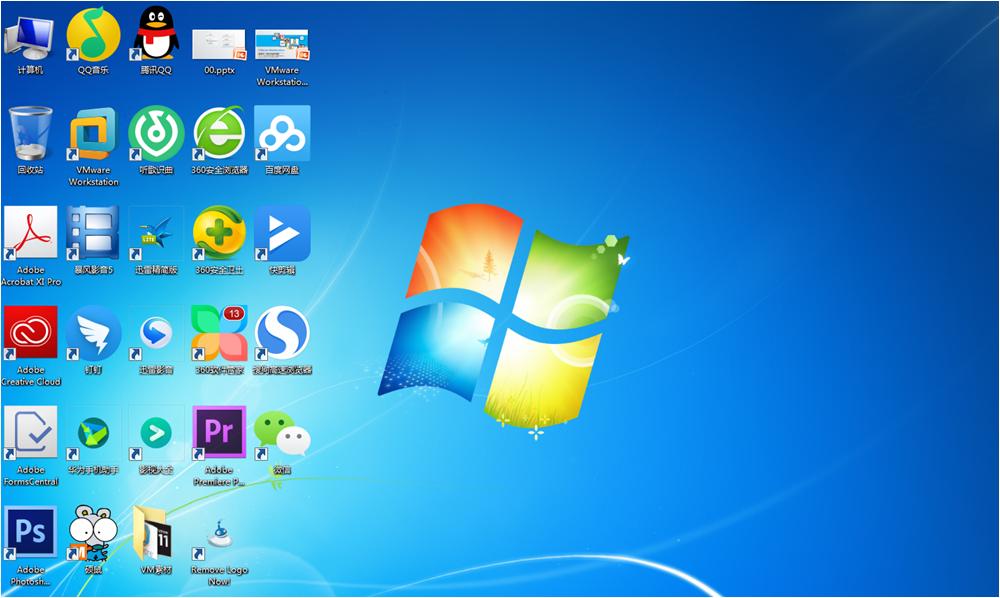Select the Adobe Photoshop shortcut
This screenshot has height=598, width=1000.
click(x=30, y=533)
